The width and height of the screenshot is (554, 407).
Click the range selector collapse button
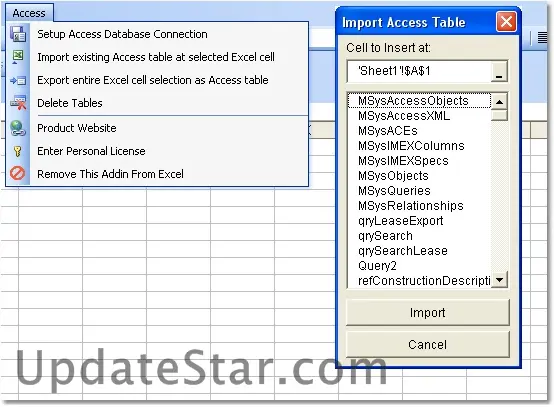(499, 72)
